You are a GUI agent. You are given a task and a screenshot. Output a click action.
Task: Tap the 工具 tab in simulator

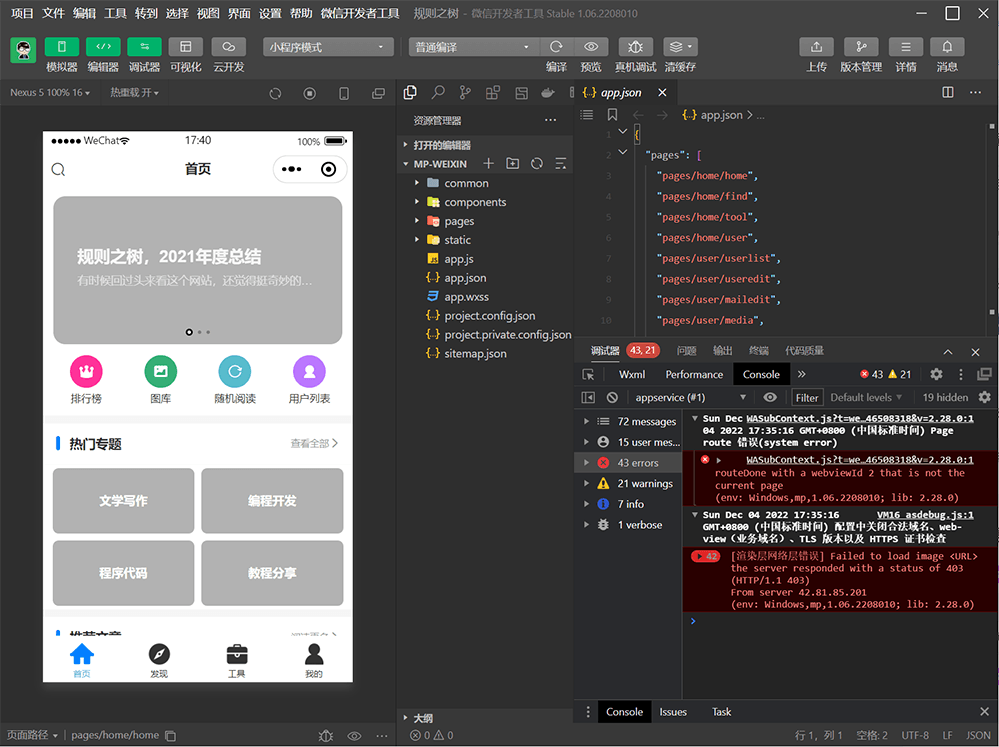(x=236, y=660)
